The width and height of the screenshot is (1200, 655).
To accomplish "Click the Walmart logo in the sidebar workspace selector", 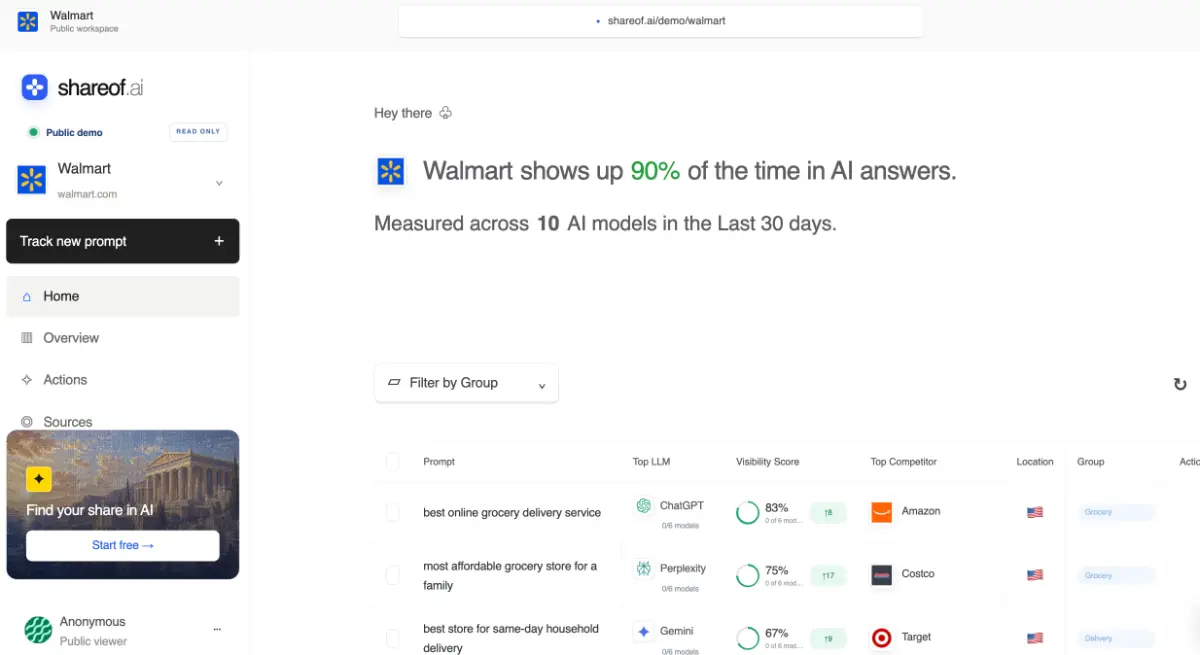I will (x=32, y=180).
